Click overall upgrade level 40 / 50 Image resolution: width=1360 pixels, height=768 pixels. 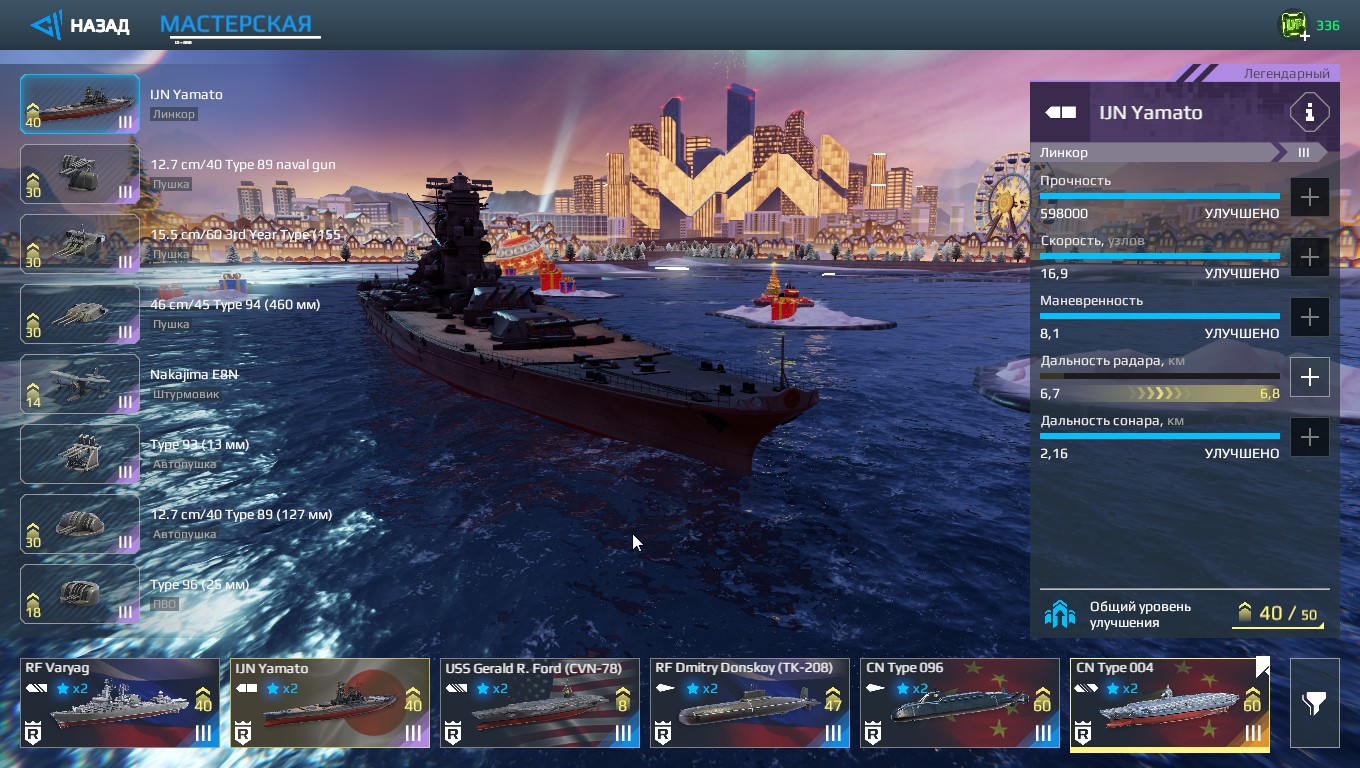[1278, 613]
